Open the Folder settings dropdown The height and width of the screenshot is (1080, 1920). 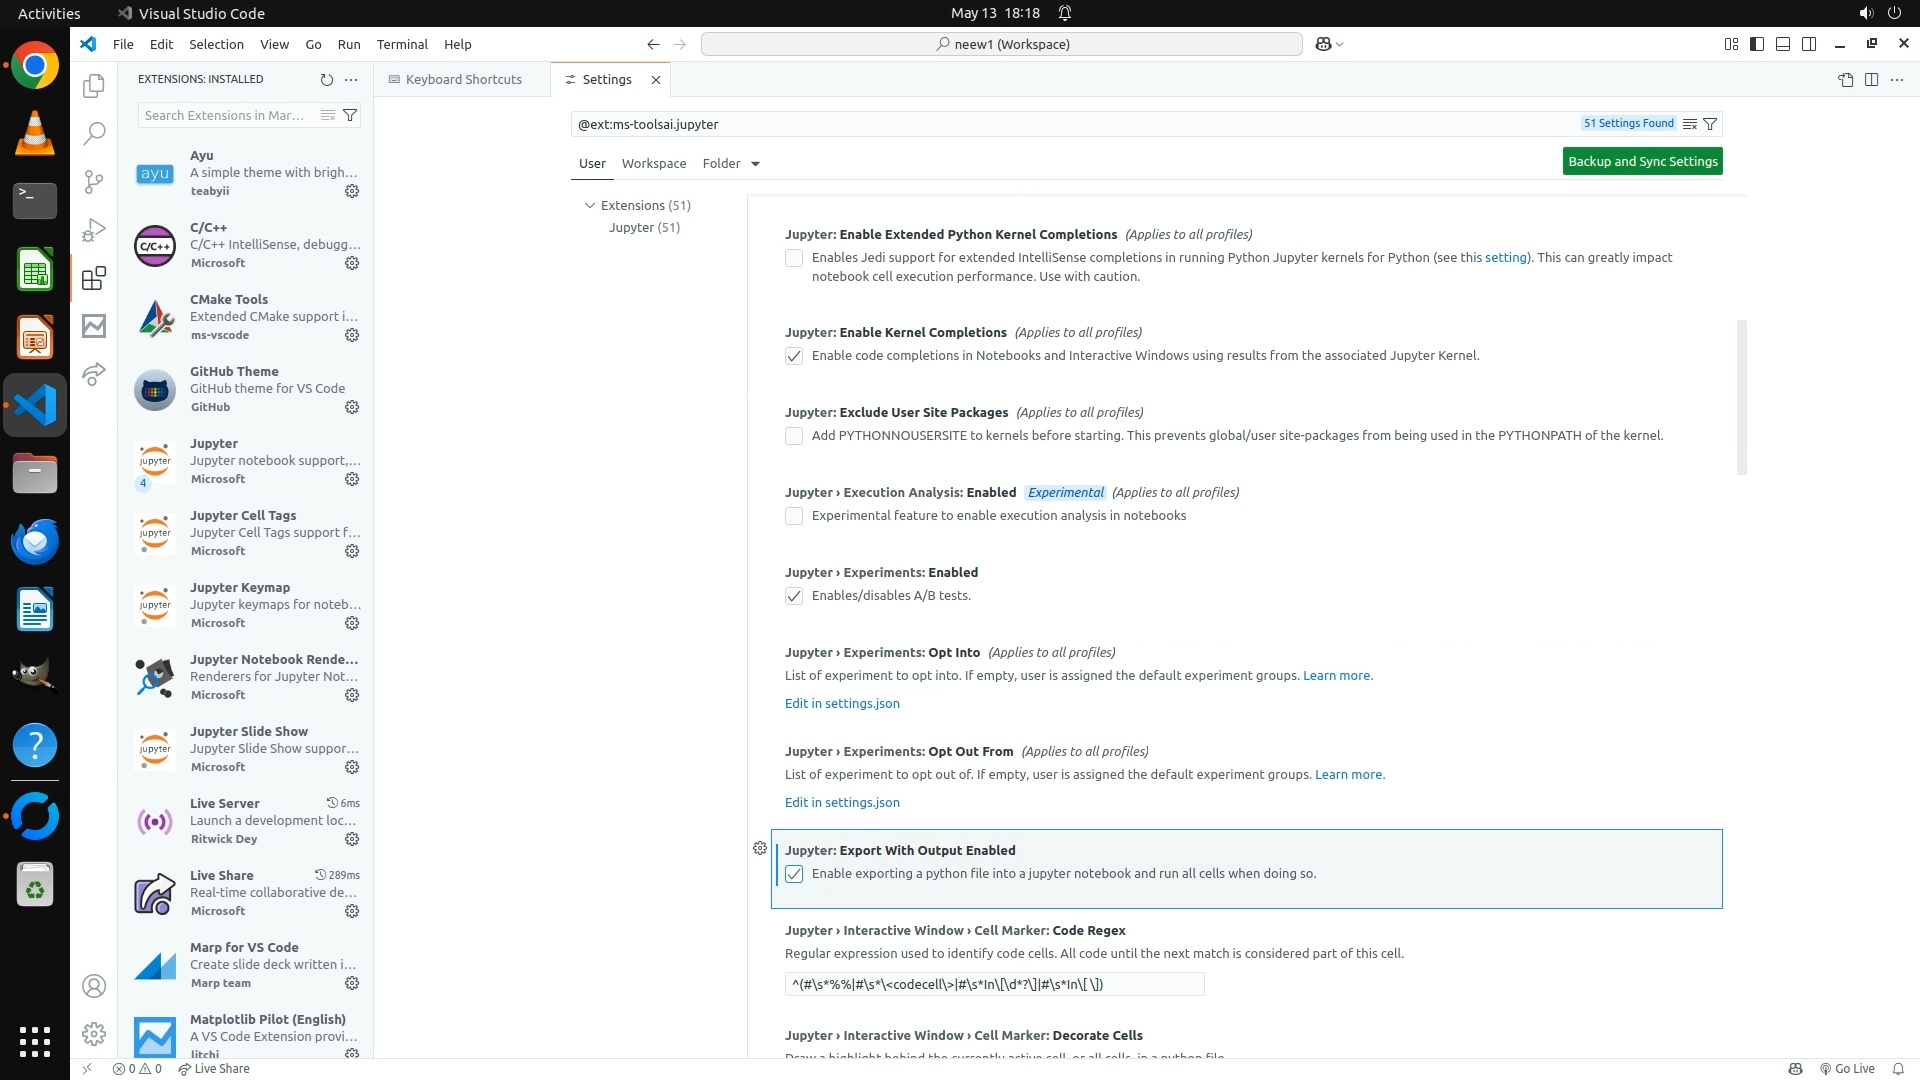click(x=731, y=163)
